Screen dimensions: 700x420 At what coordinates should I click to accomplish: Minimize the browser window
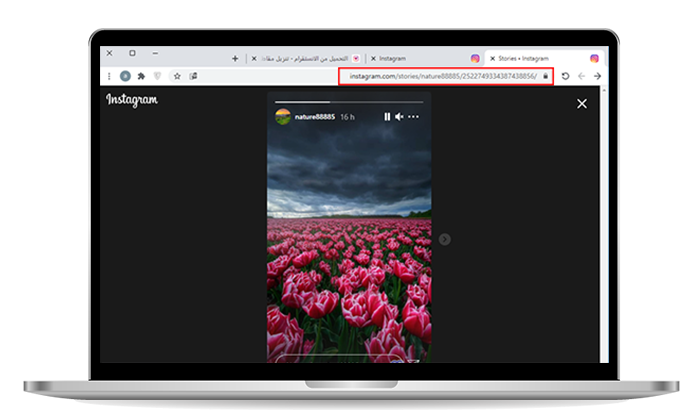tap(155, 53)
